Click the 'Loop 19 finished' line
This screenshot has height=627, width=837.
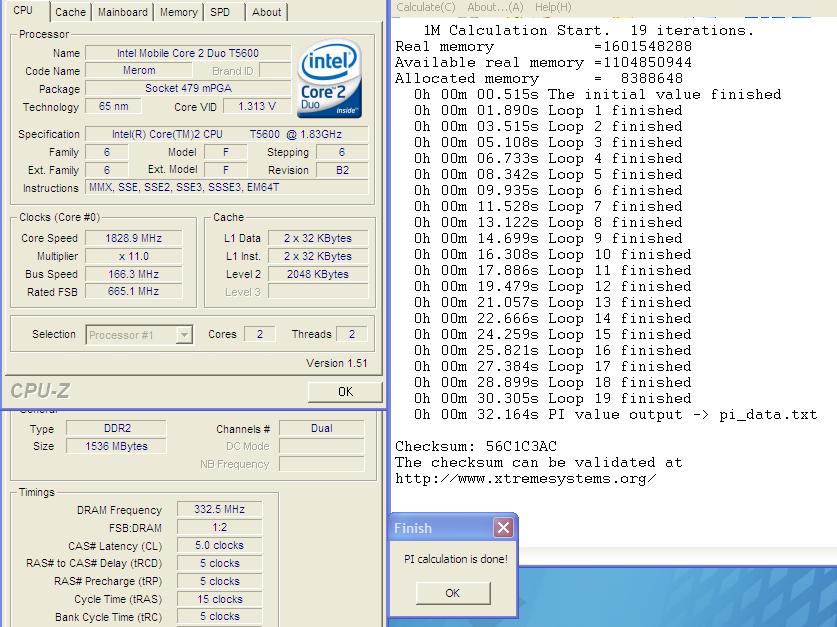coord(552,398)
